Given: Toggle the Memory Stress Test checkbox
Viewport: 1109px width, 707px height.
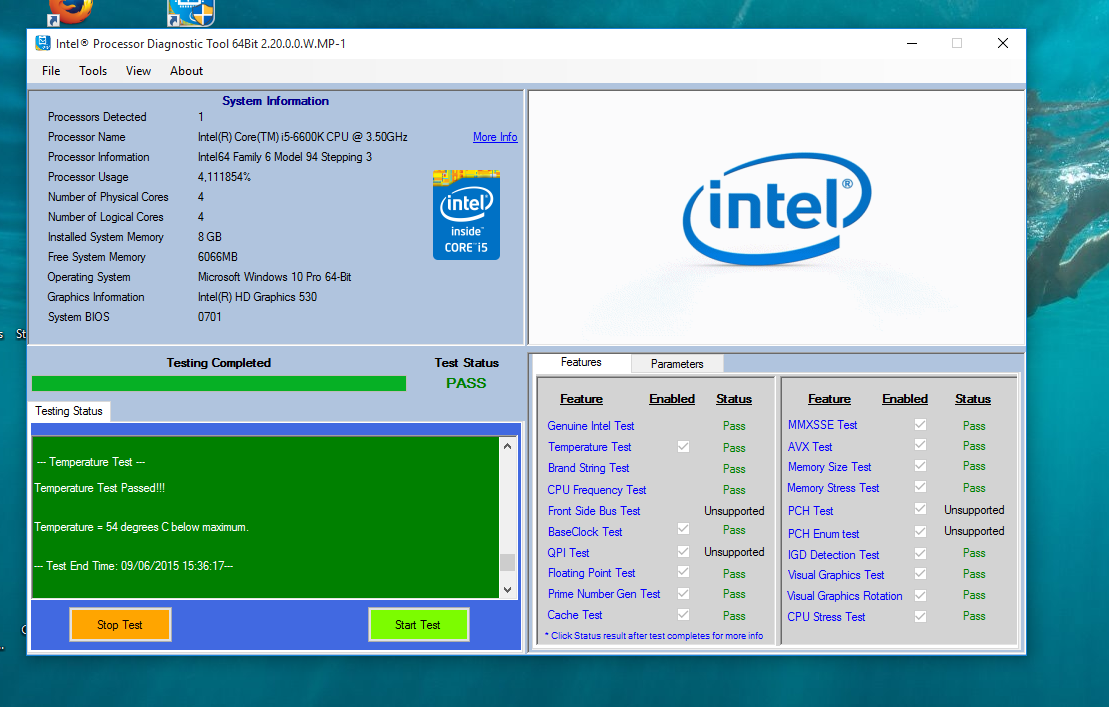Looking at the screenshot, I should pos(920,486).
